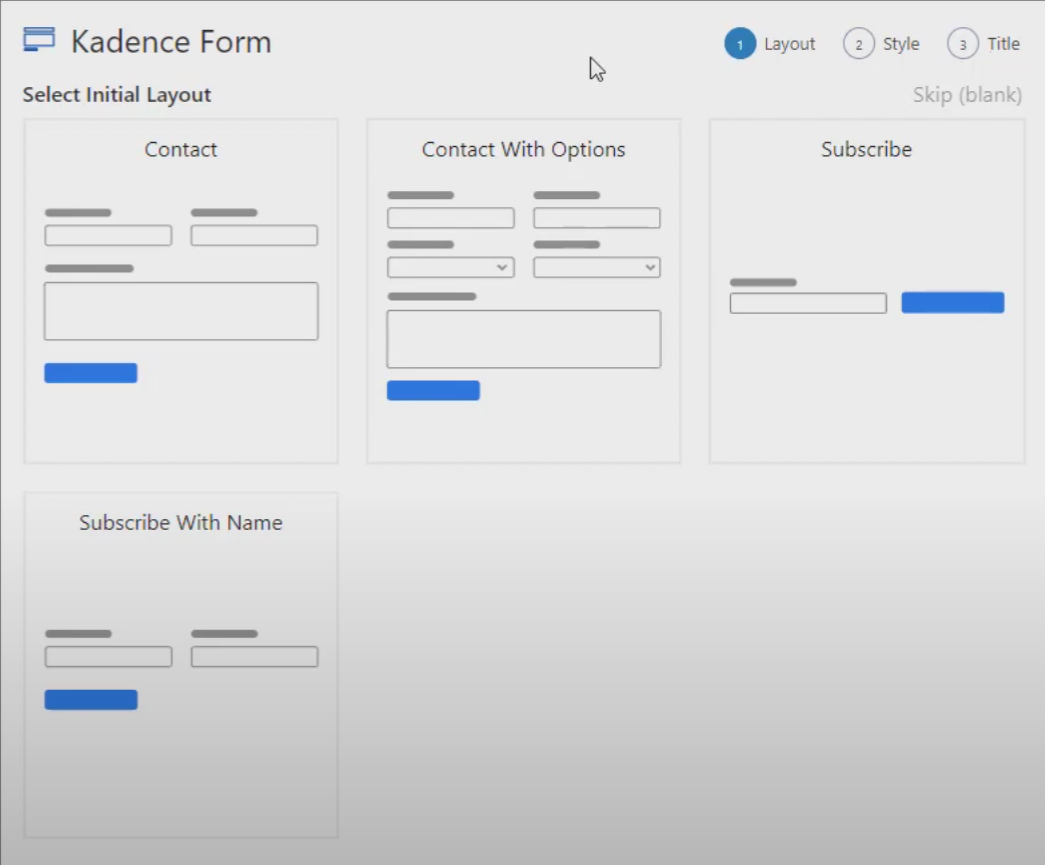Click the numbered circle for step 2
This screenshot has width=1045, height=865.
858,43
